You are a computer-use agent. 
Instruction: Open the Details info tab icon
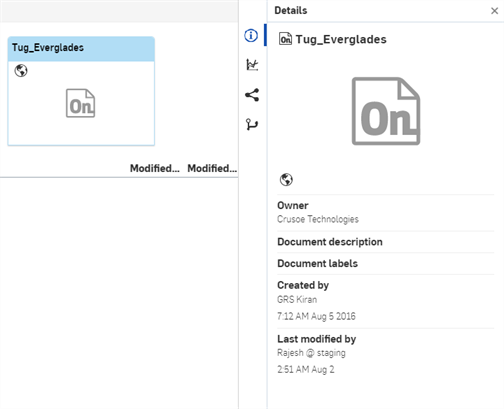(251, 35)
